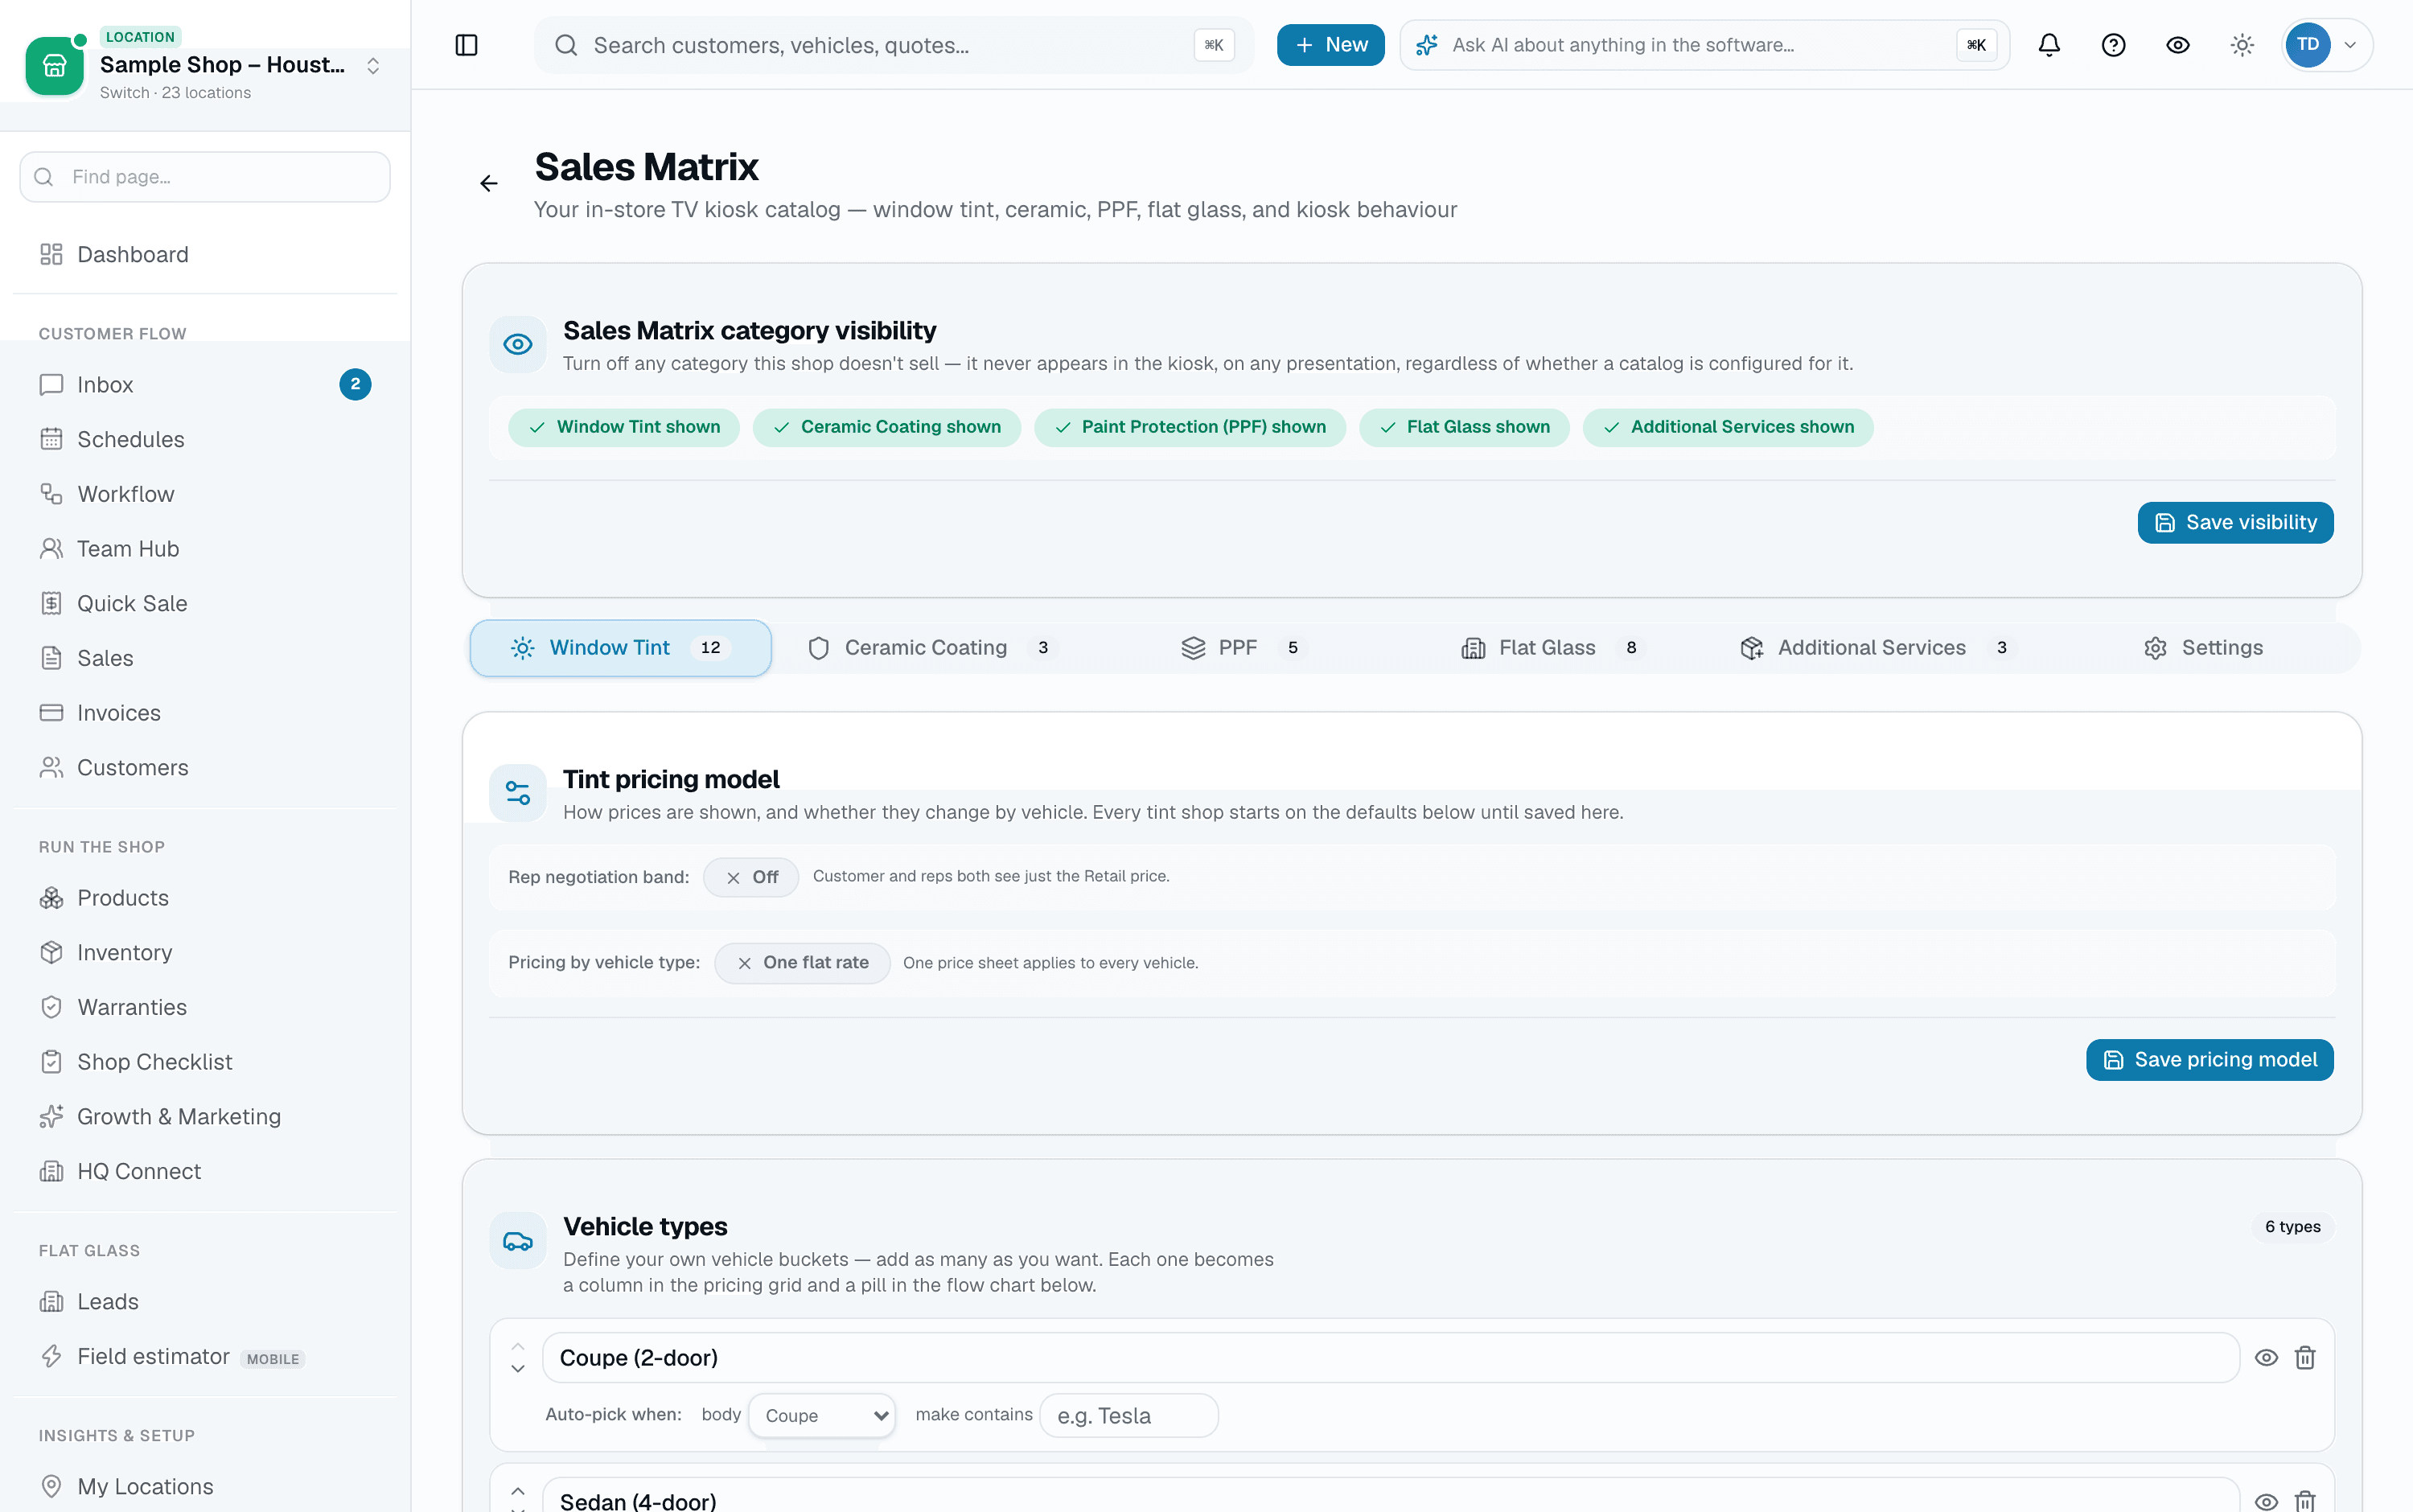Click the make contains e.g. Tesla field
The width and height of the screenshot is (2413, 1512).
click(1129, 1415)
